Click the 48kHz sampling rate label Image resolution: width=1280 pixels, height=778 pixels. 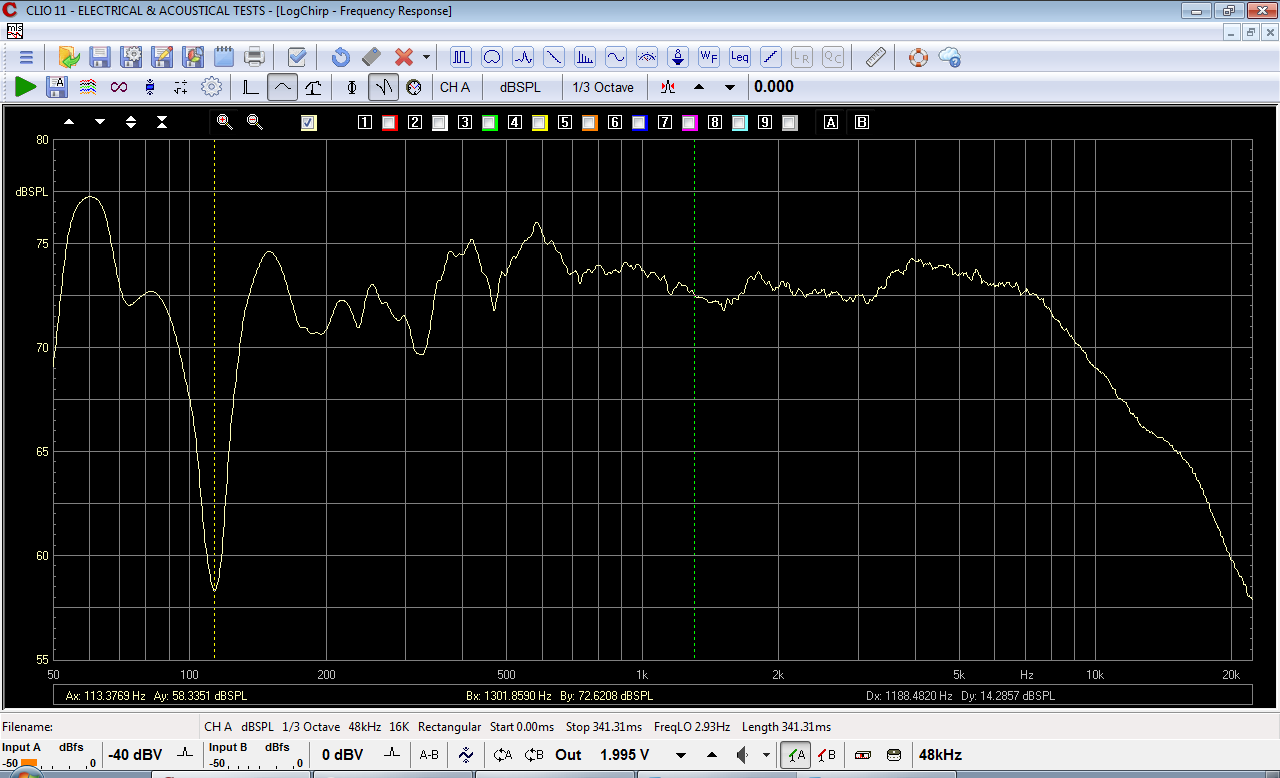[940, 755]
